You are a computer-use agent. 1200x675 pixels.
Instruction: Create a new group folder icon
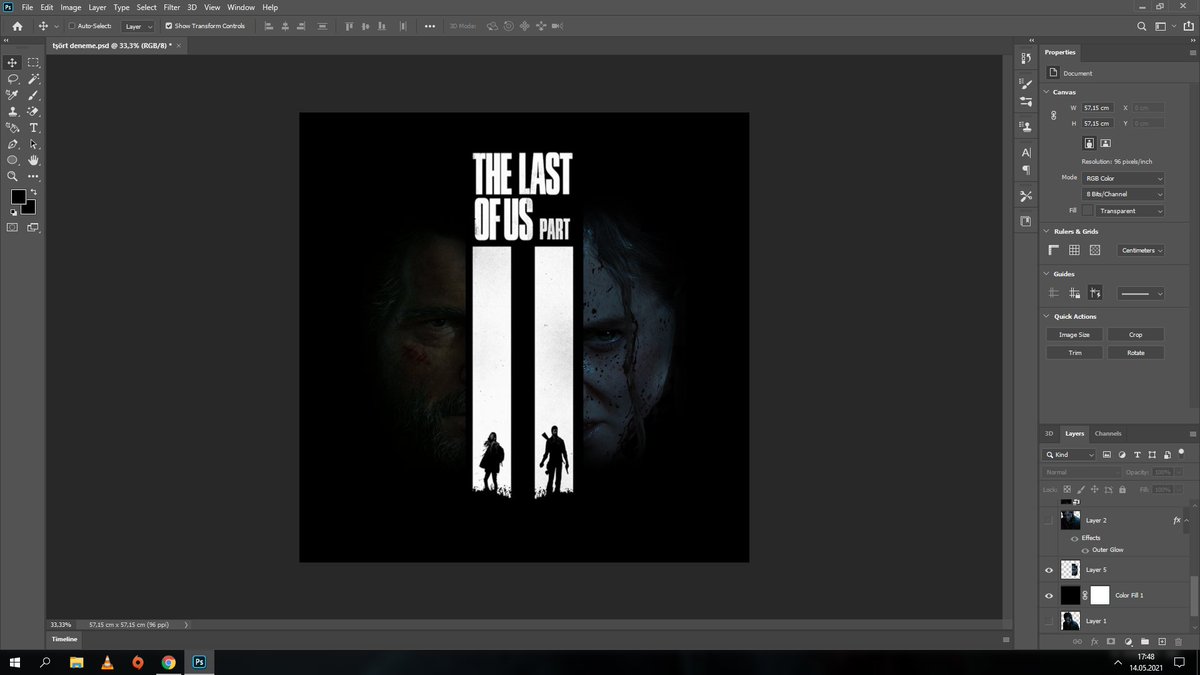click(1145, 641)
